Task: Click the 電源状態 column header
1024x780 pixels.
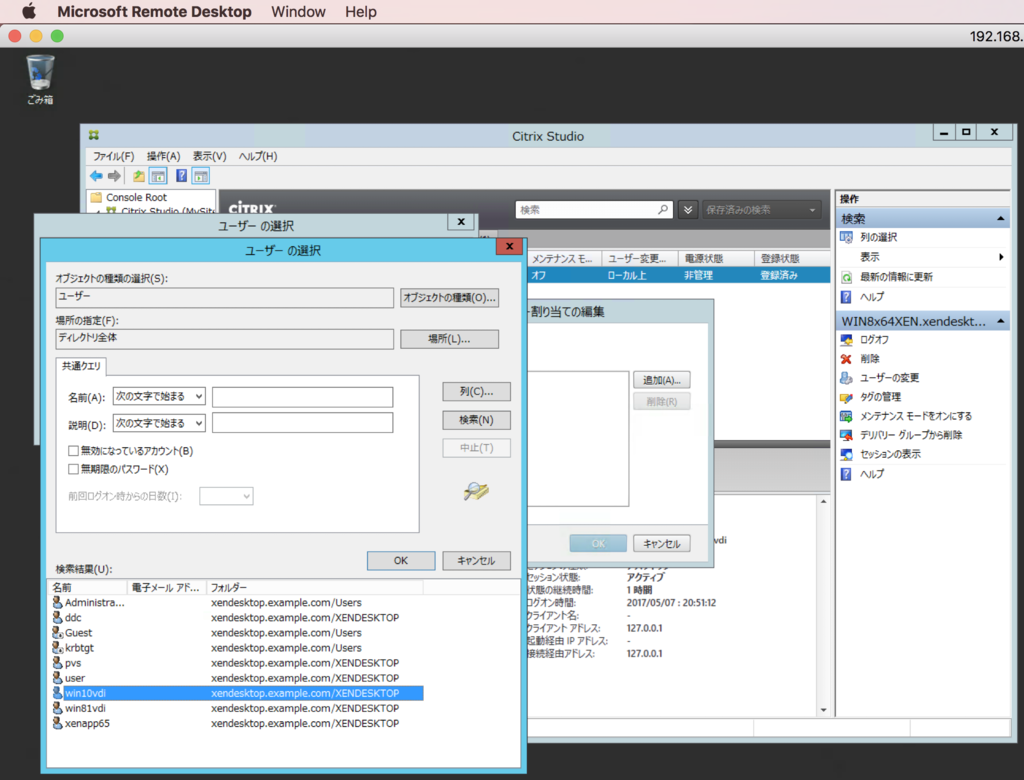Action: coord(716,259)
